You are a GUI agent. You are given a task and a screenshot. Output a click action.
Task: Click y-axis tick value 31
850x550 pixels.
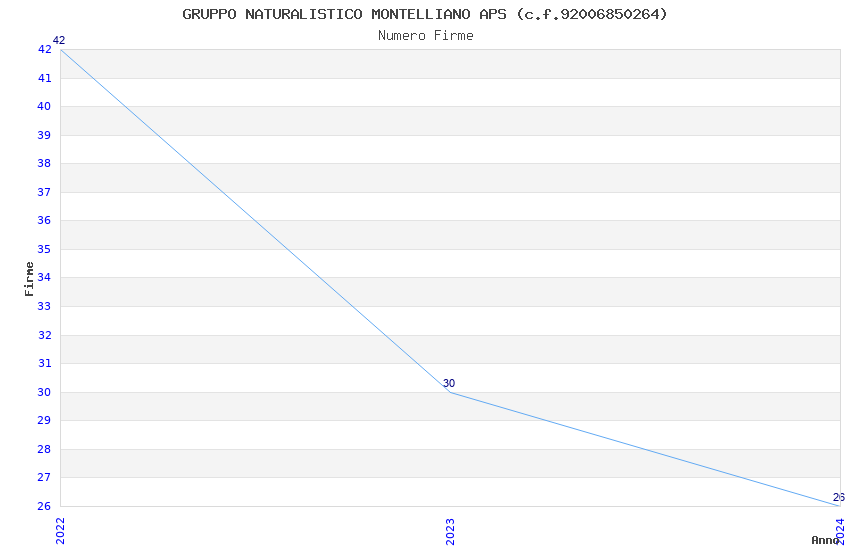pos(44,363)
